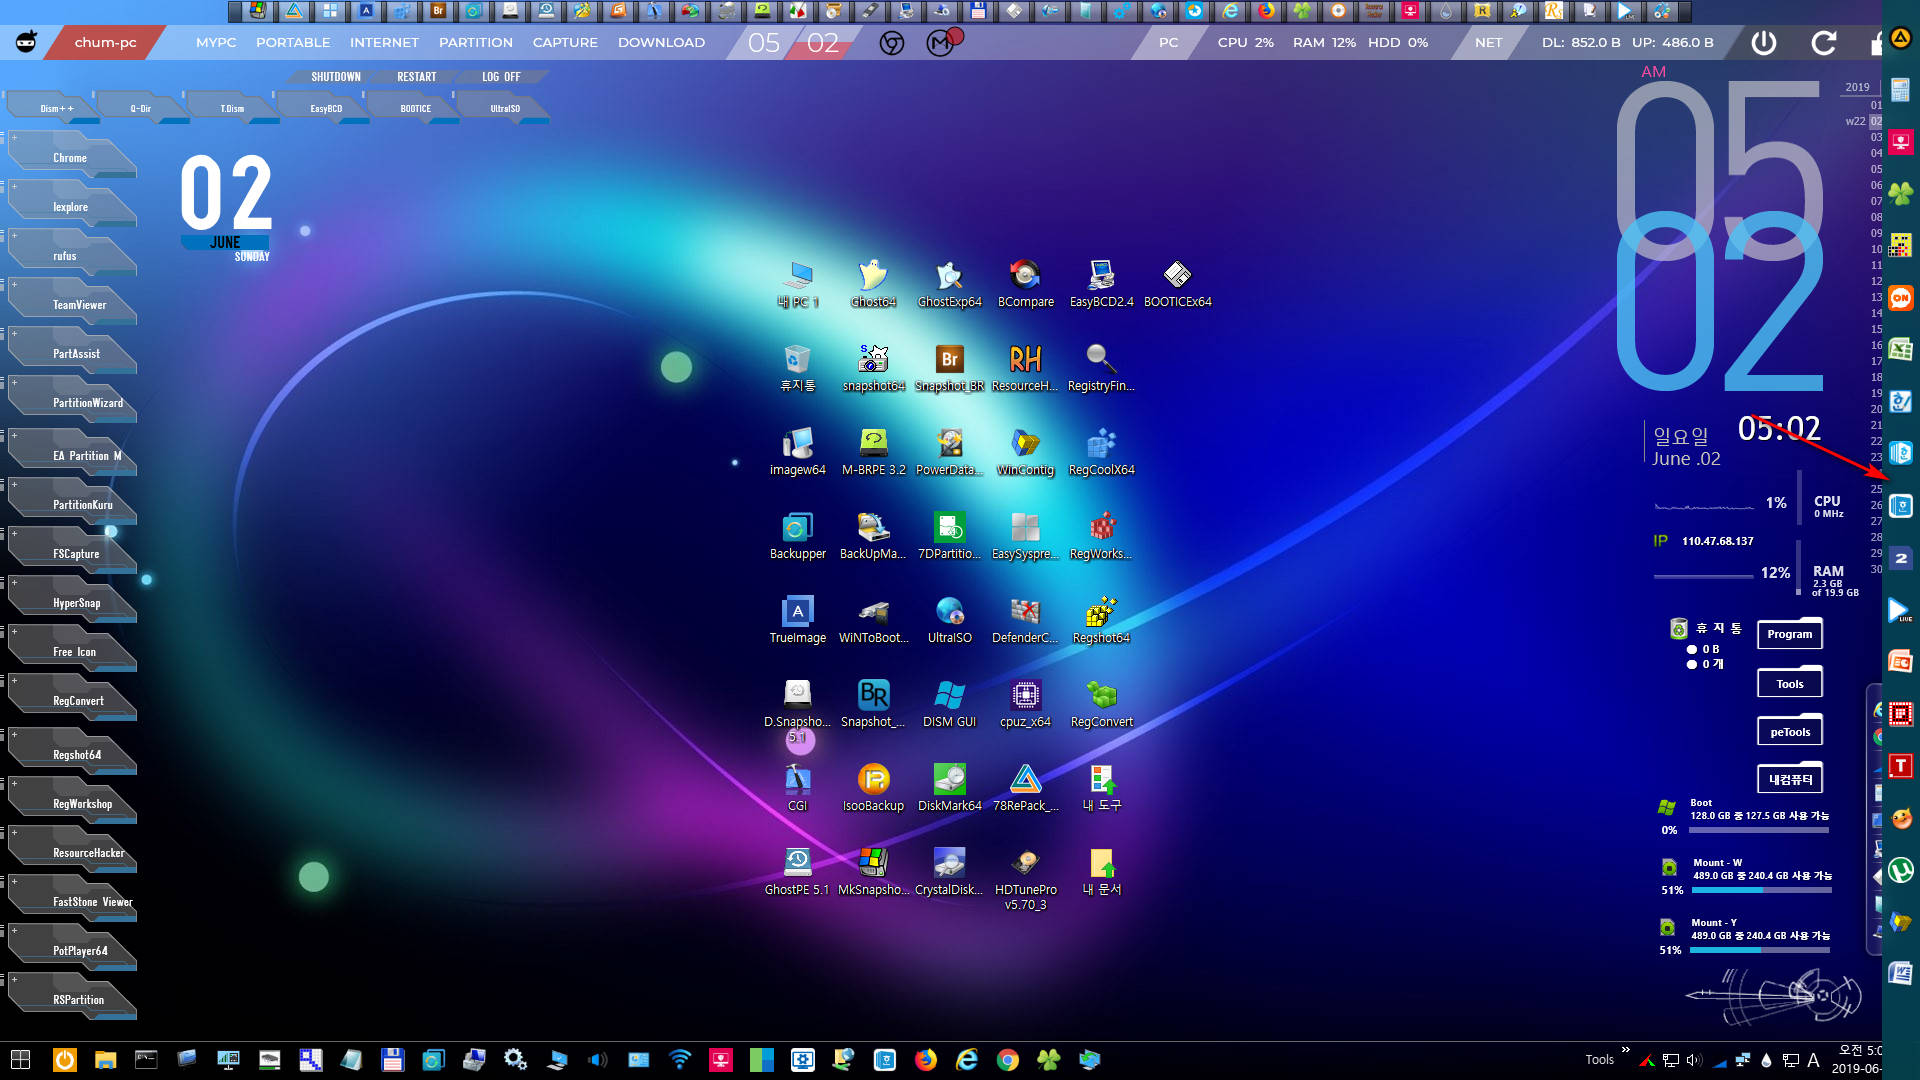
Task: Launch M-BRPE 3.2 desktop icon
Action: 873,452
